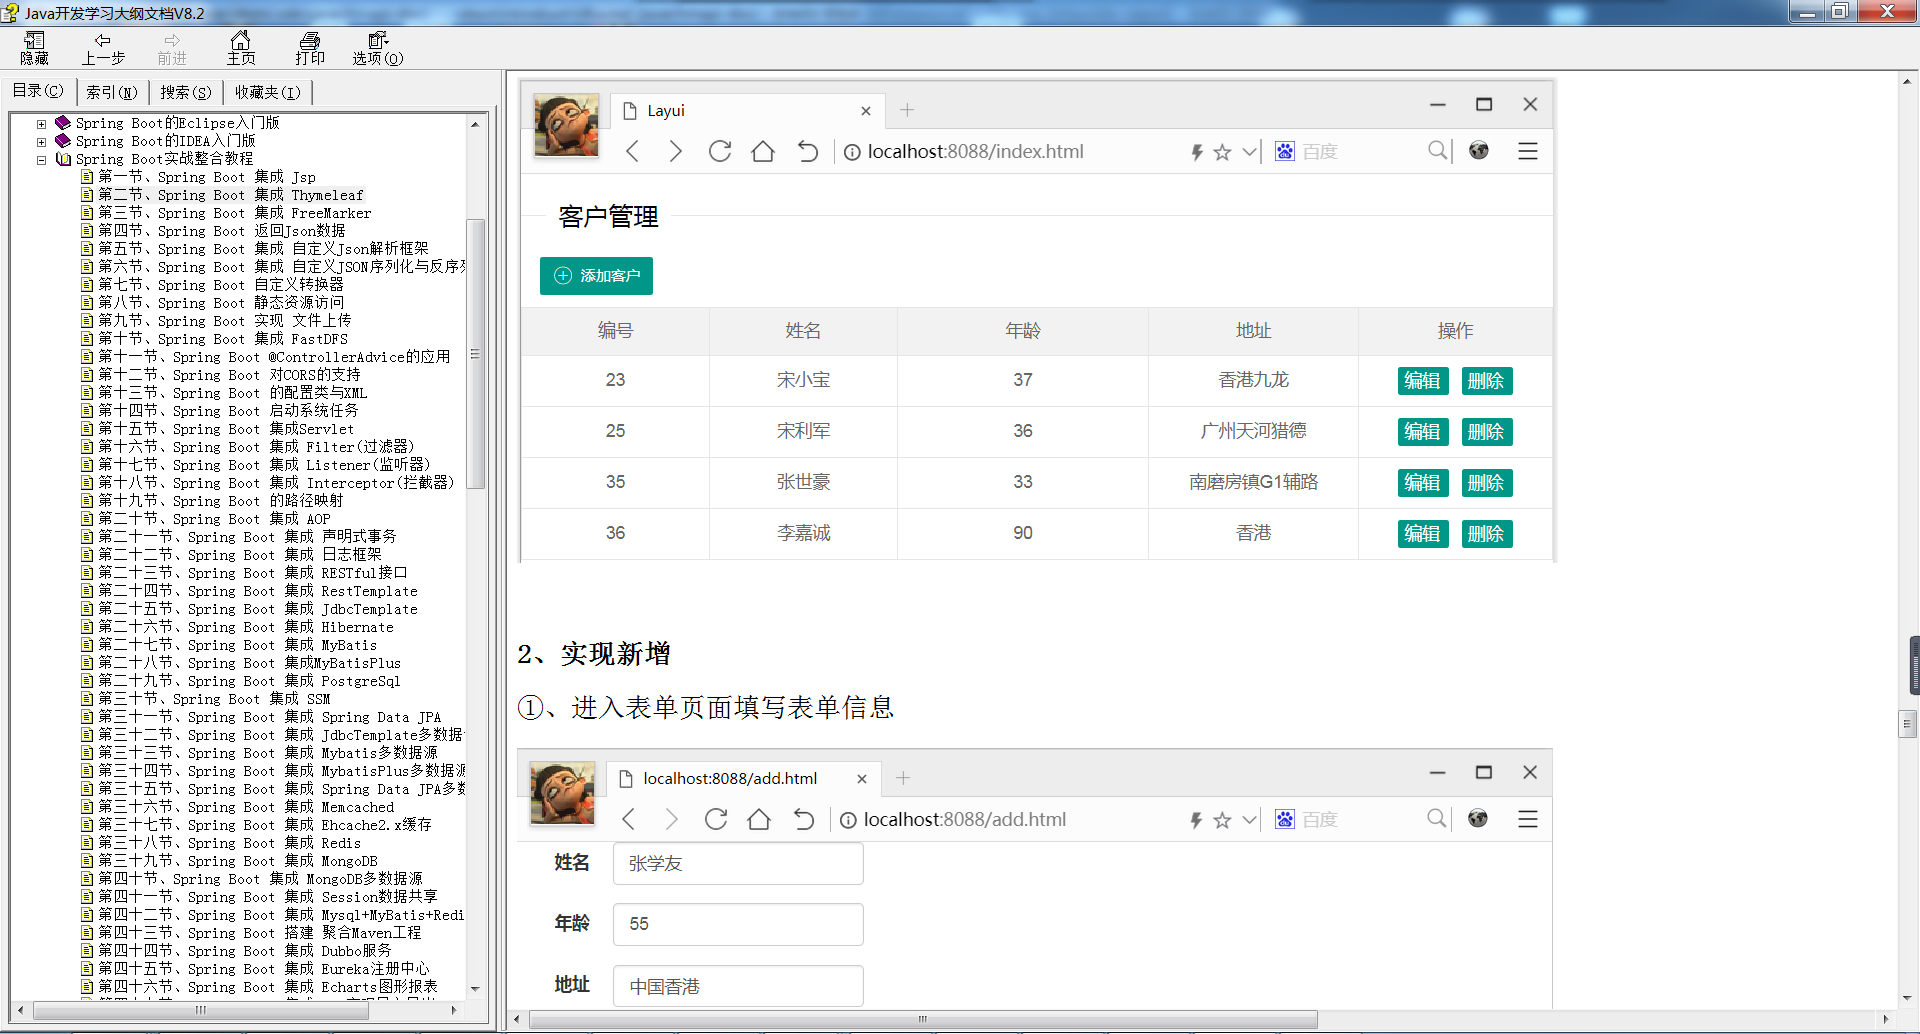Click page icon of 第三十节 Spring Boot 集成 SSM
Image resolution: width=1920 pixels, height=1034 pixels.
click(x=87, y=699)
